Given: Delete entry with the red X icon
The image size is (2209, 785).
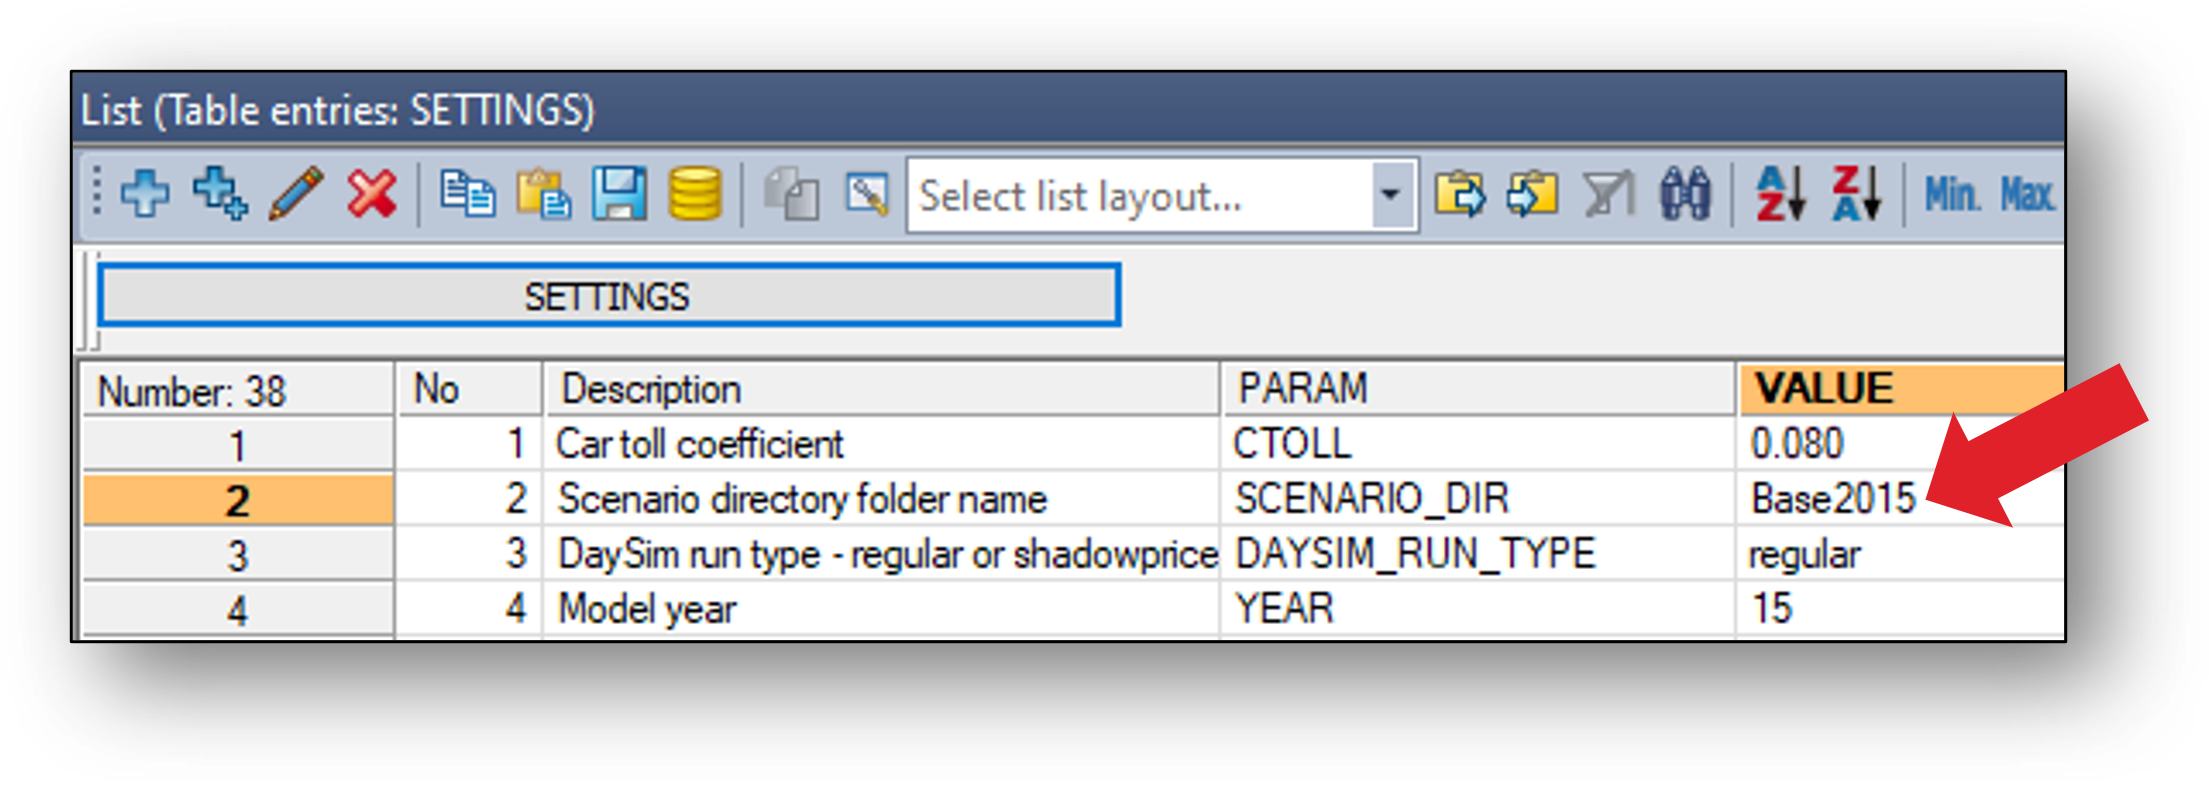Looking at the screenshot, I should point(372,194).
